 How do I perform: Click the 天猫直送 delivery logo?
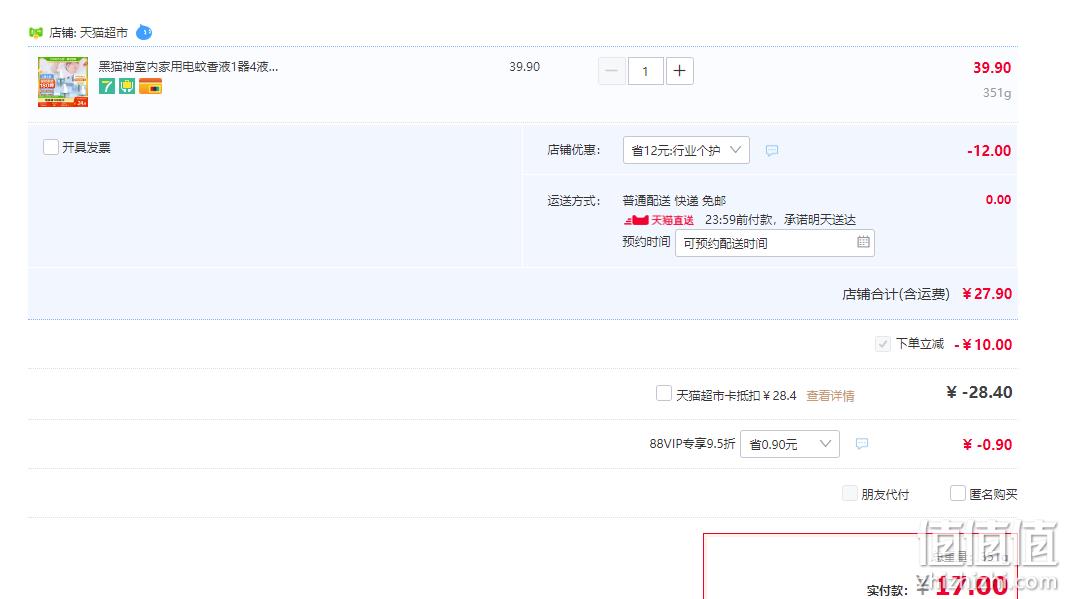pos(659,220)
